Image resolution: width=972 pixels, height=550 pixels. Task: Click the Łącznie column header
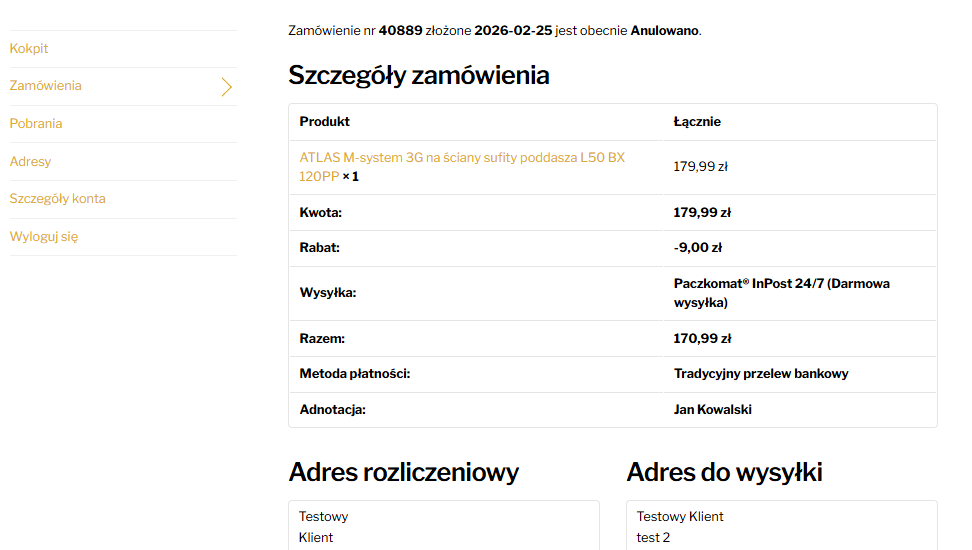[x=697, y=122]
